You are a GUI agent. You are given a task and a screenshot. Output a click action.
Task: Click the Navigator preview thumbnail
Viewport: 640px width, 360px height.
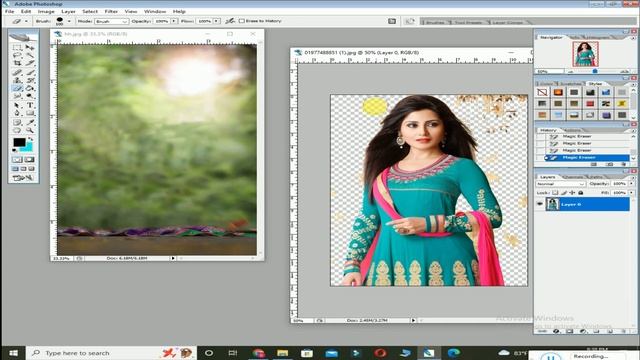585,54
